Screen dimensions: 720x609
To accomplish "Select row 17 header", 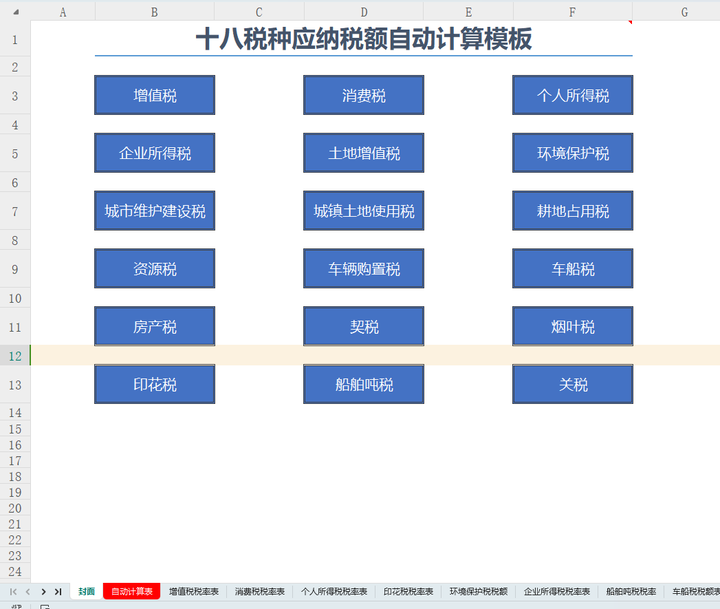I will pyautogui.click(x=15, y=460).
